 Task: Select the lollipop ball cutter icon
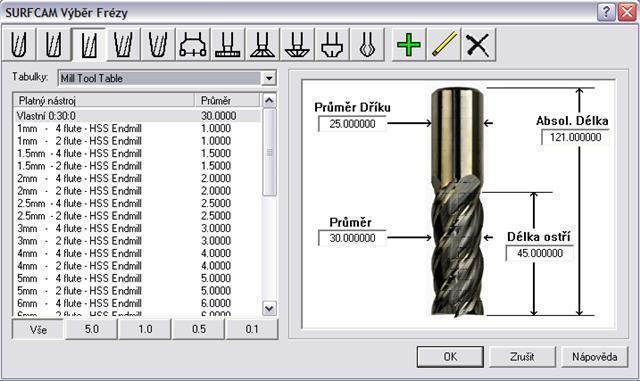tap(367, 45)
